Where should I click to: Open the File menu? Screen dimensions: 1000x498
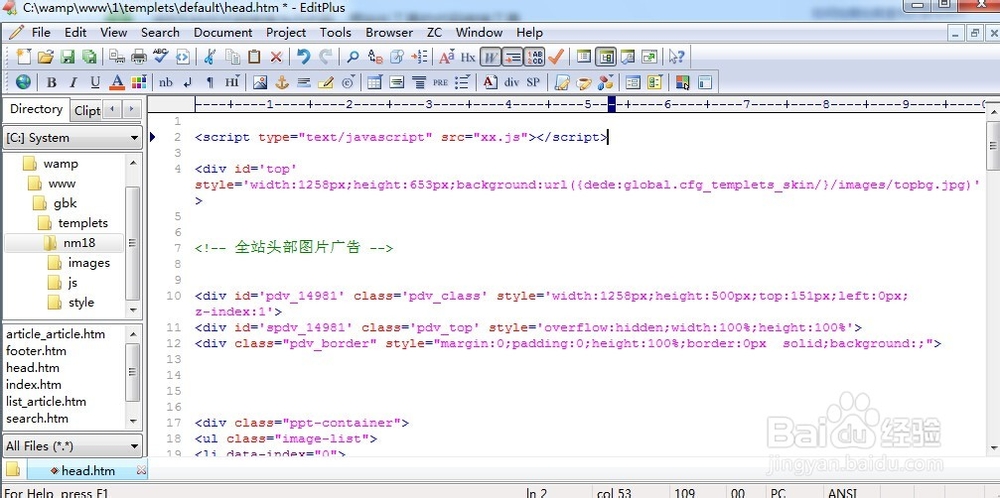click(x=41, y=33)
